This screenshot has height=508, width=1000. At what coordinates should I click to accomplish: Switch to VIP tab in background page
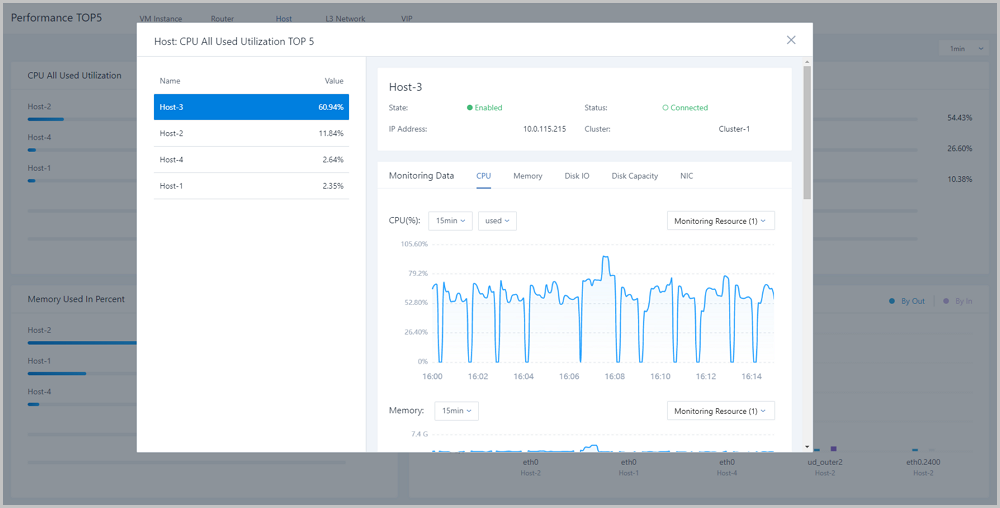pos(407,18)
